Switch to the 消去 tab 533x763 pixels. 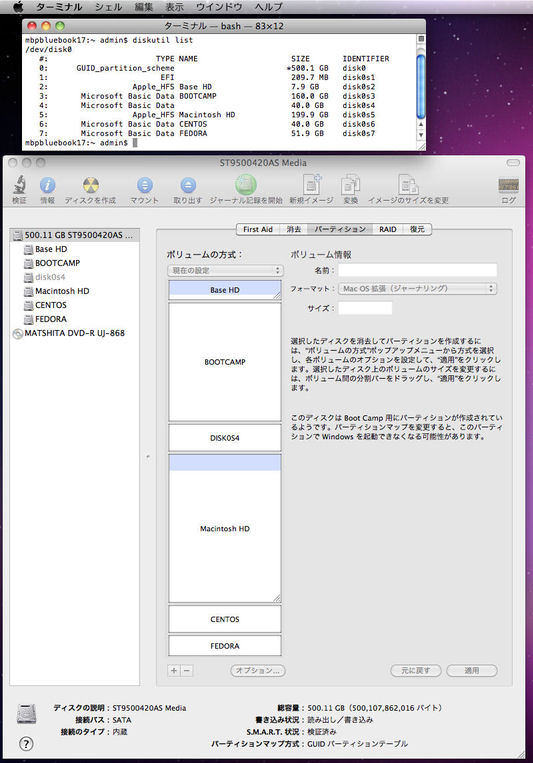pos(294,229)
